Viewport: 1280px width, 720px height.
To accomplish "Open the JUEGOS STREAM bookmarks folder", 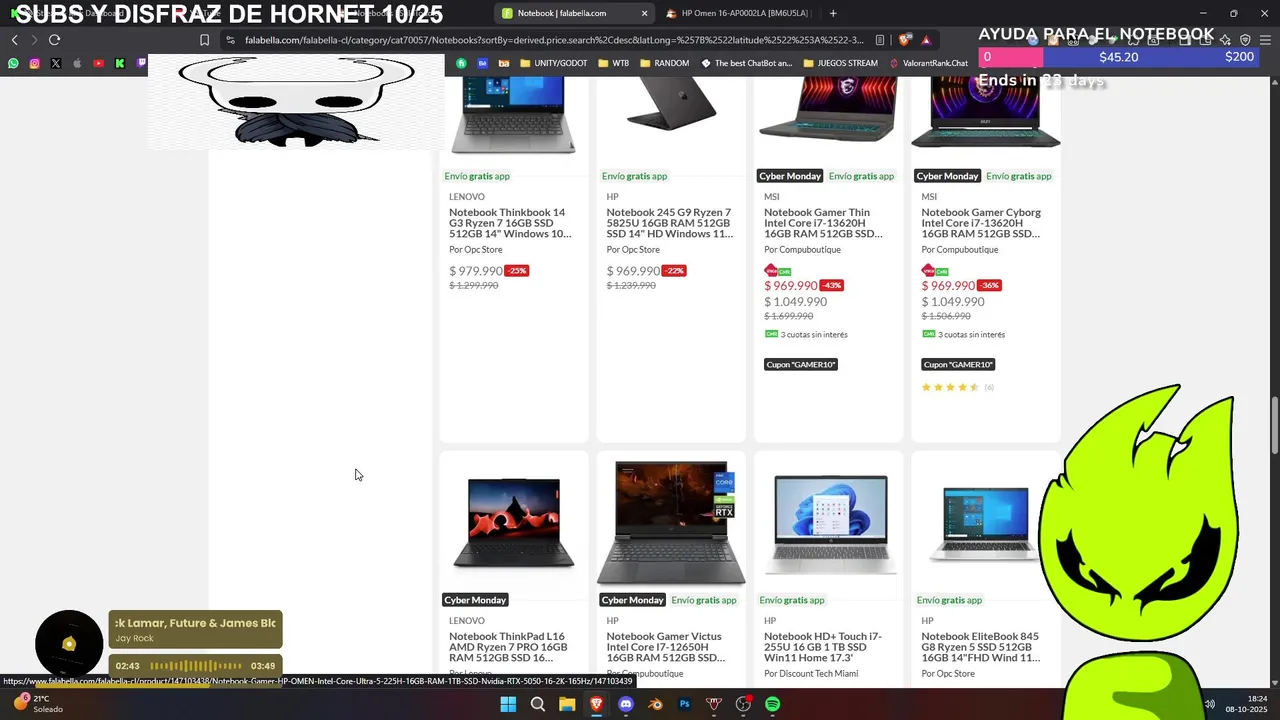I will click(x=840, y=63).
